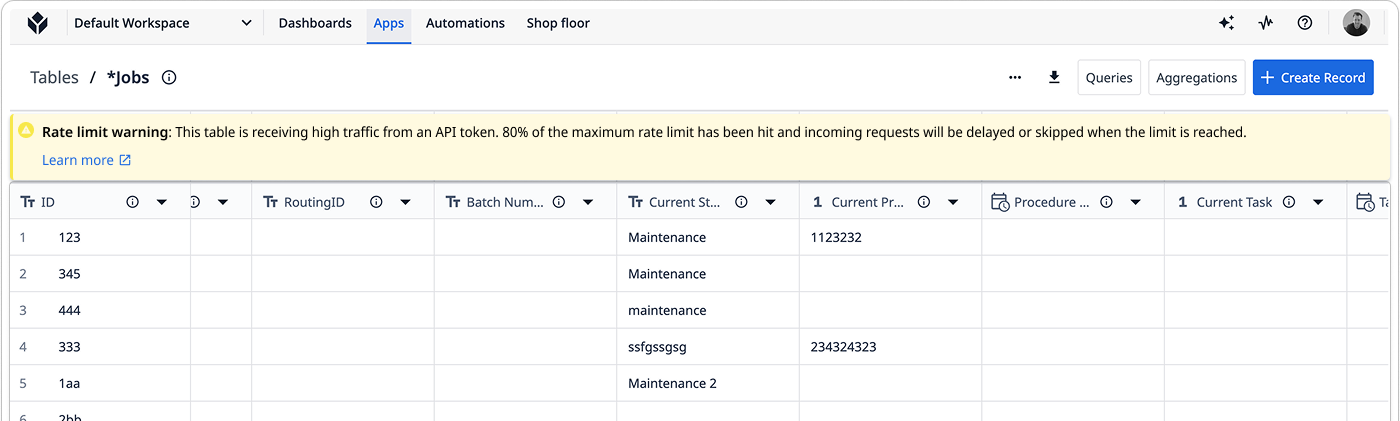
Task: Select the Current Procedure value 234324323
Action: [x=890, y=347]
